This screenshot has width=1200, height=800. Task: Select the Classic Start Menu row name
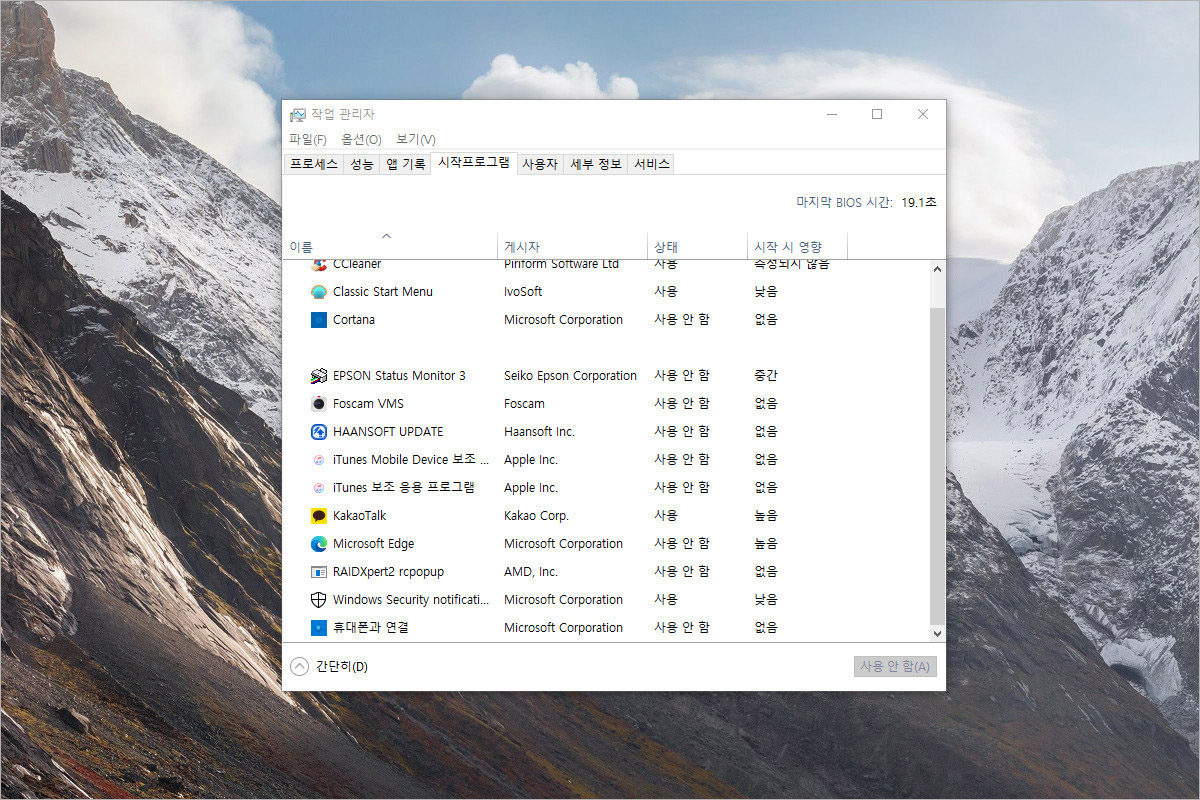pyautogui.click(x=383, y=292)
